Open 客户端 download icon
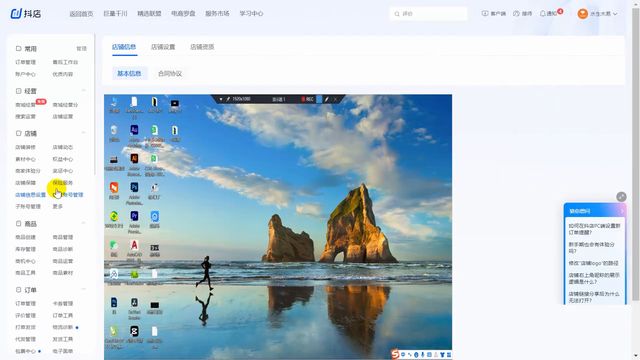The image size is (640, 360). tap(485, 13)
